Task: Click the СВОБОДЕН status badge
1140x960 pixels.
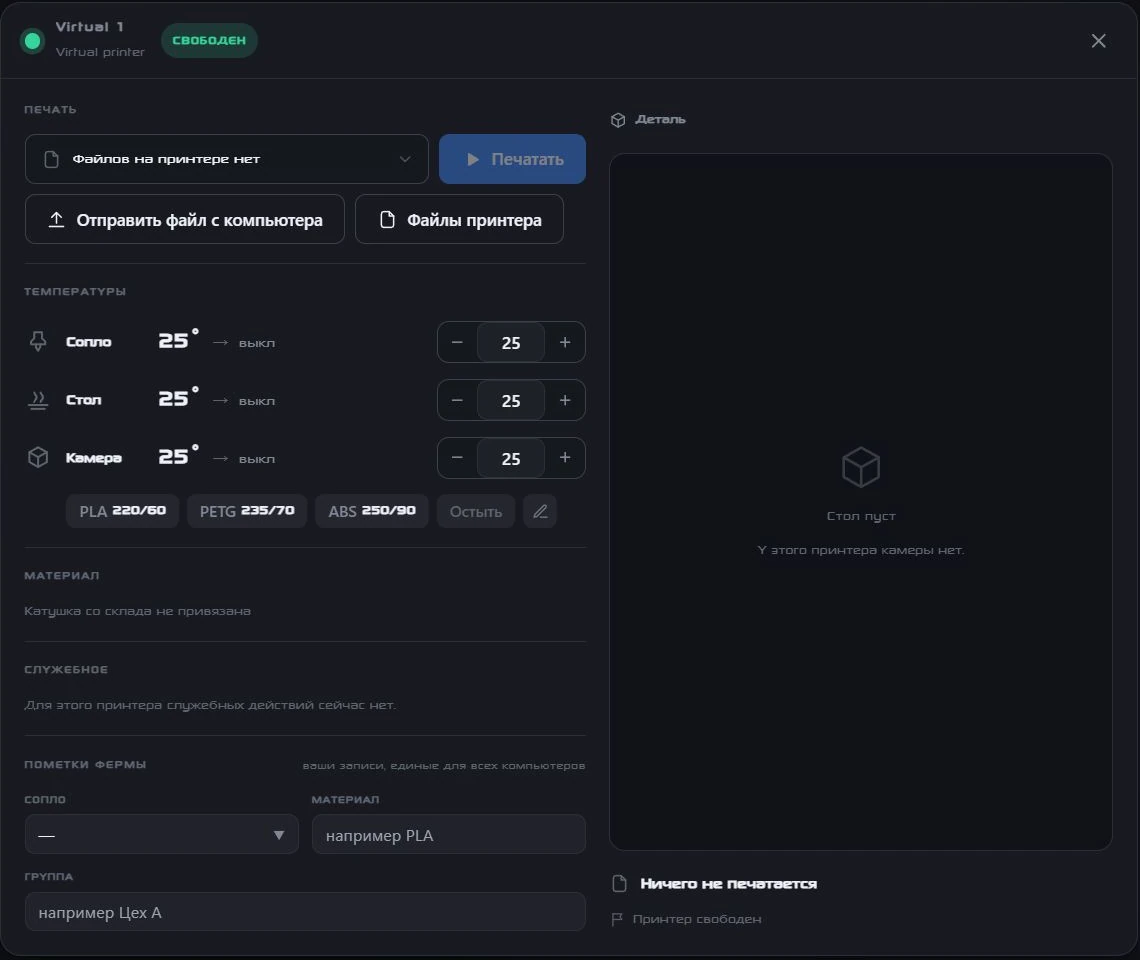Action: click(209, 41)
